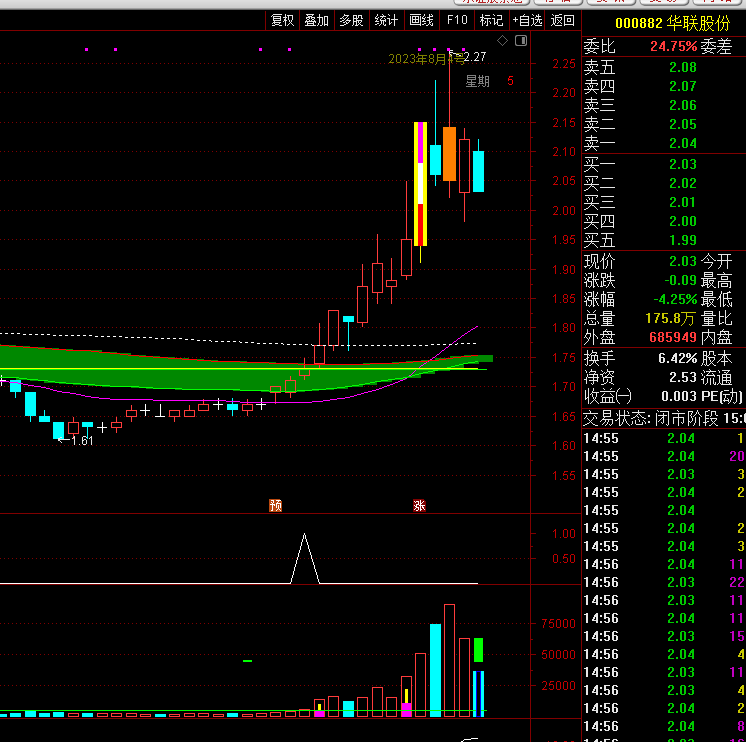Click the 2.25 label on the price axis

click(x=564, y=64)
